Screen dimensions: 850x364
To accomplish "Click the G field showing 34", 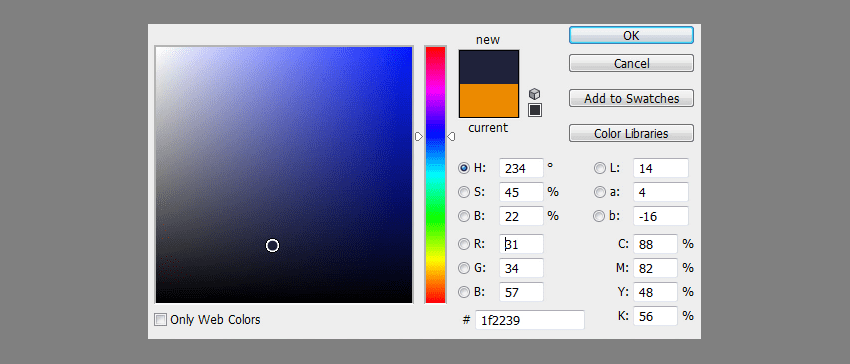I will (521, 268).
